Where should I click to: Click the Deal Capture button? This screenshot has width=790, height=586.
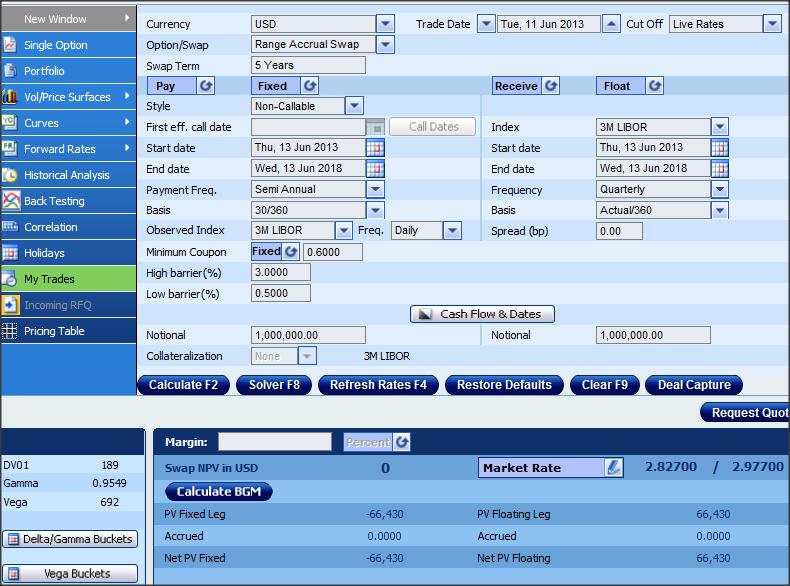[694, 385]
